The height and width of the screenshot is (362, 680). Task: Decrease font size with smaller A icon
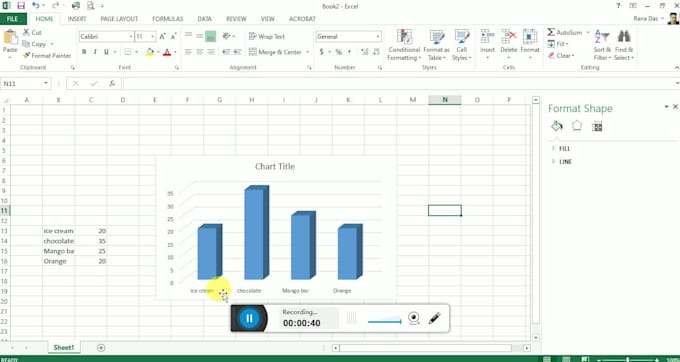point(173,37)
